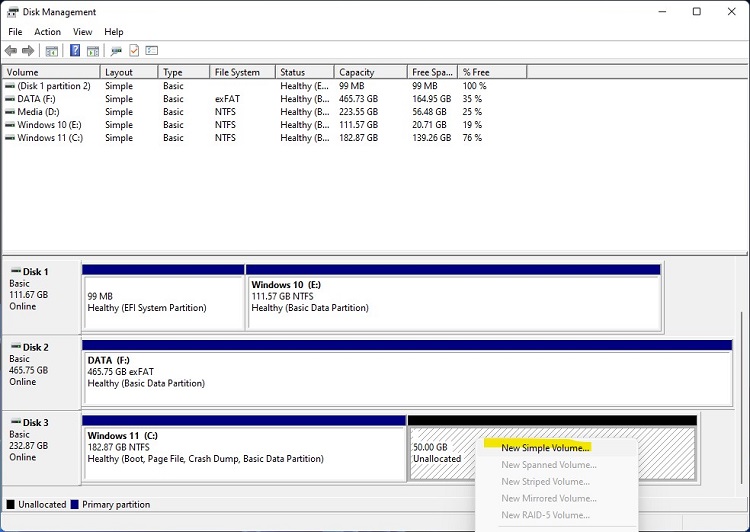This screenshot has height=532, width=750.
Task: Click the Forward arrow in the toolbar
Action: (28, 50)
